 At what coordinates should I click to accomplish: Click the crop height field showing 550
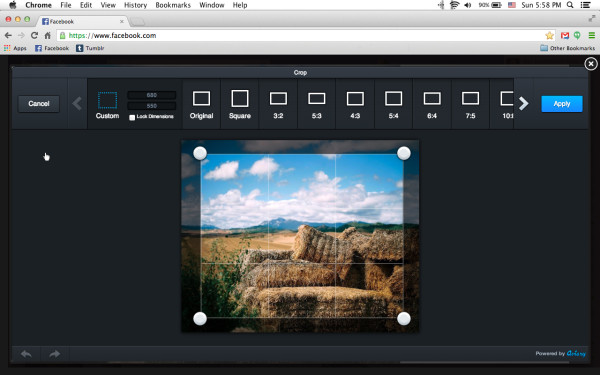click(152, 106)
